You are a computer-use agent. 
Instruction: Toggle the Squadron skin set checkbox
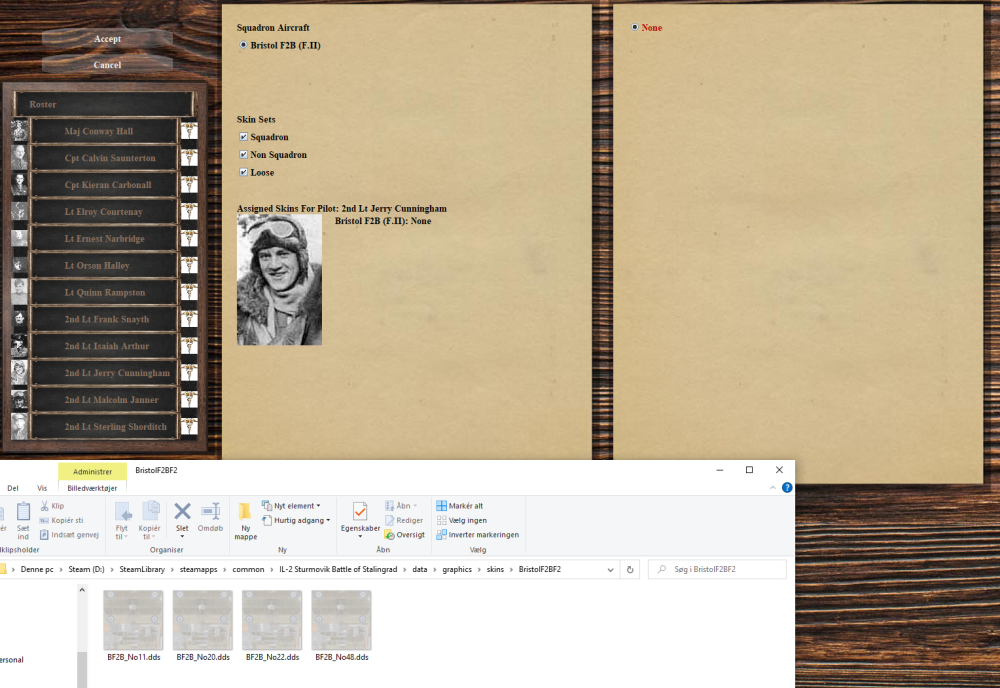tap(243, 137)
